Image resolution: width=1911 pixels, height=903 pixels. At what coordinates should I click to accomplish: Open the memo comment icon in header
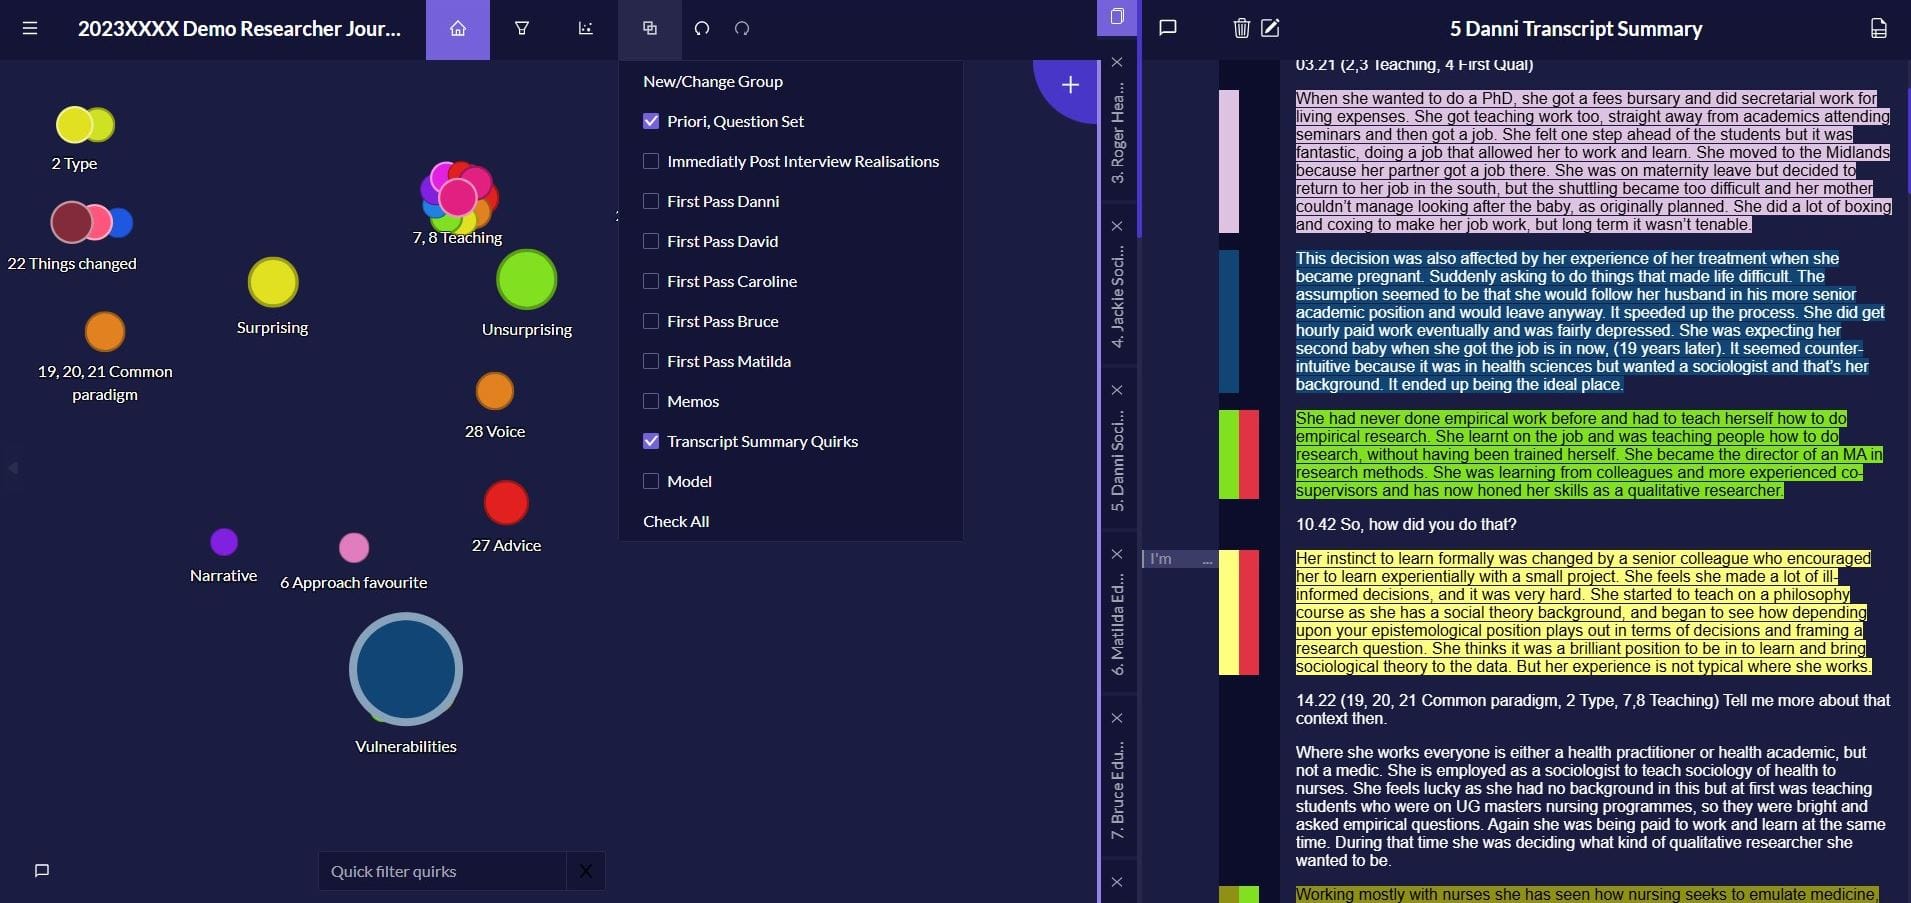[1167, 29]
